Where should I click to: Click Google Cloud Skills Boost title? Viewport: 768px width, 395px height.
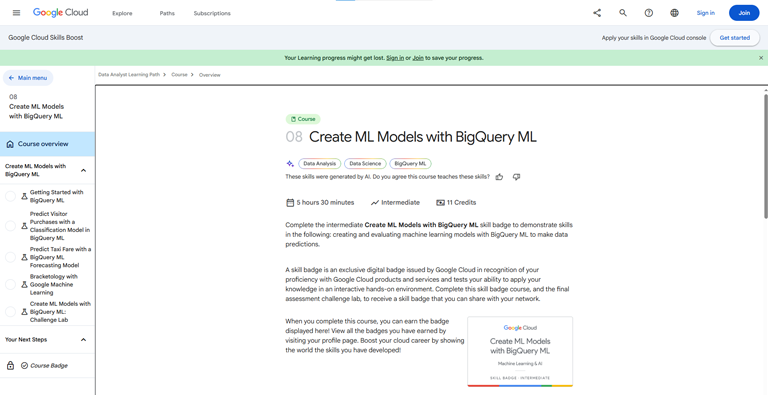(x=46, y=38)
